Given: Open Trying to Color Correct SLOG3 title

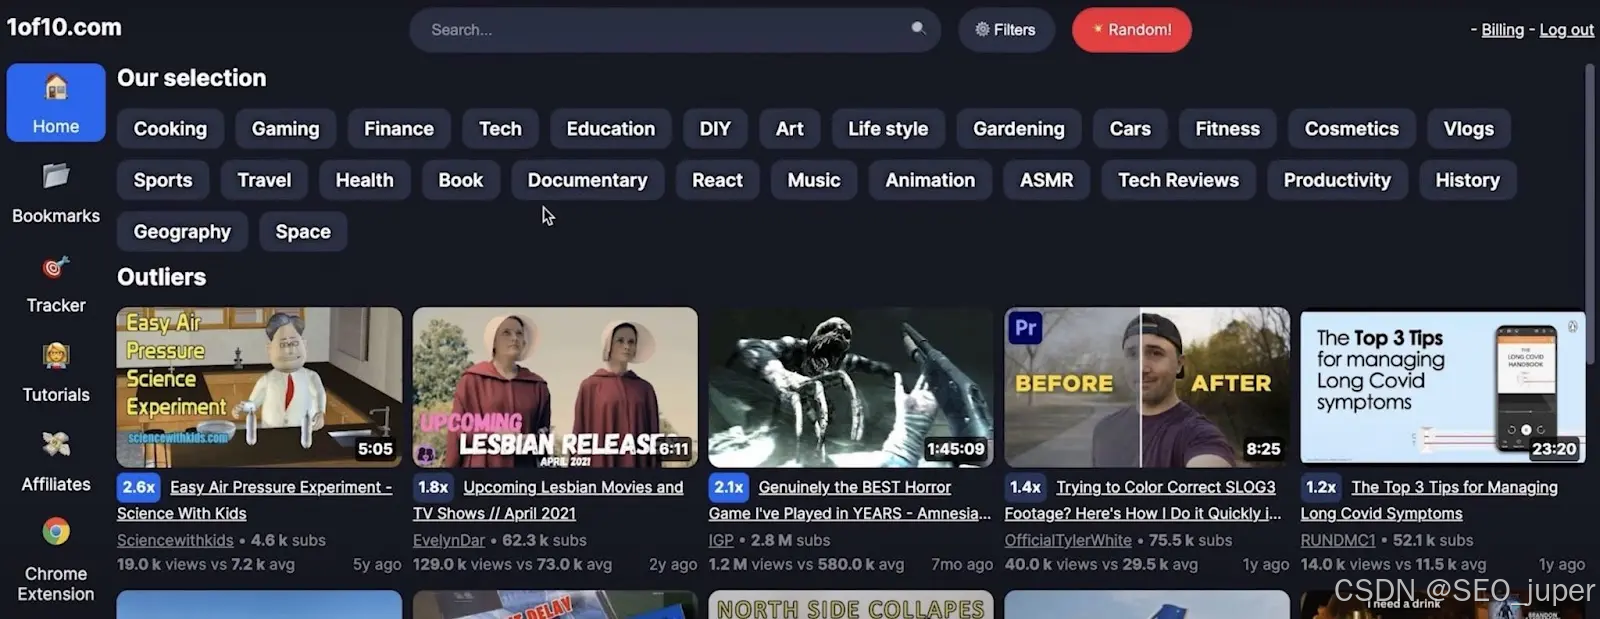Looking at the screenshot, I should pos(1143,500).
